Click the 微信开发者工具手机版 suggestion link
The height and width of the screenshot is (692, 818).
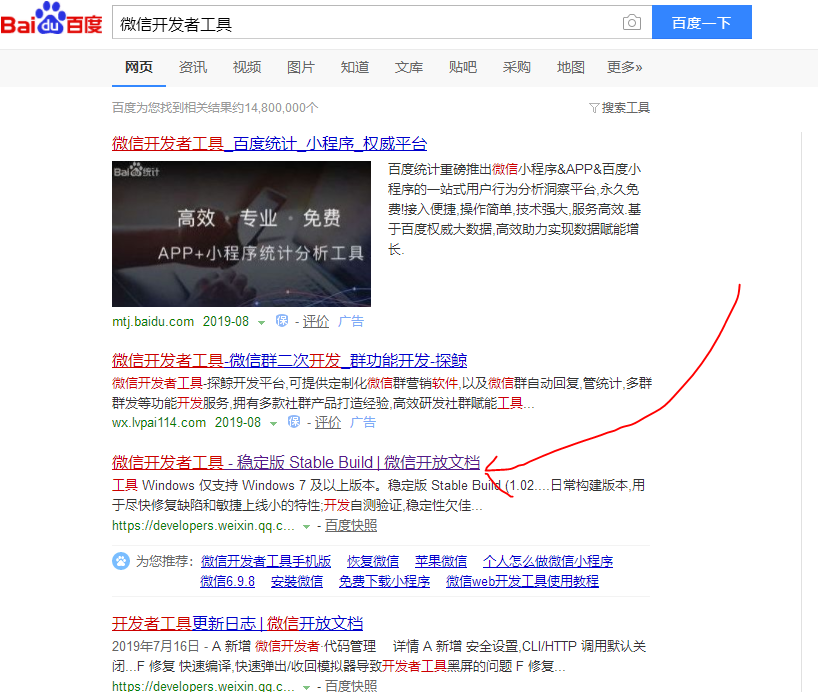coord(265,561)
